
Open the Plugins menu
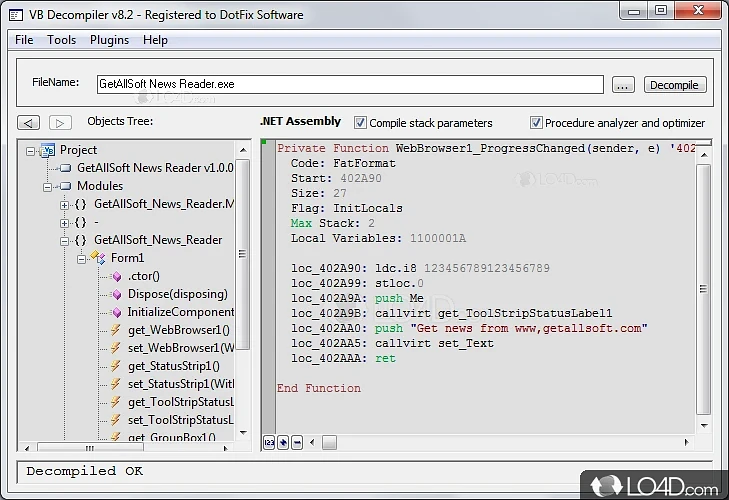click(109, 40)
